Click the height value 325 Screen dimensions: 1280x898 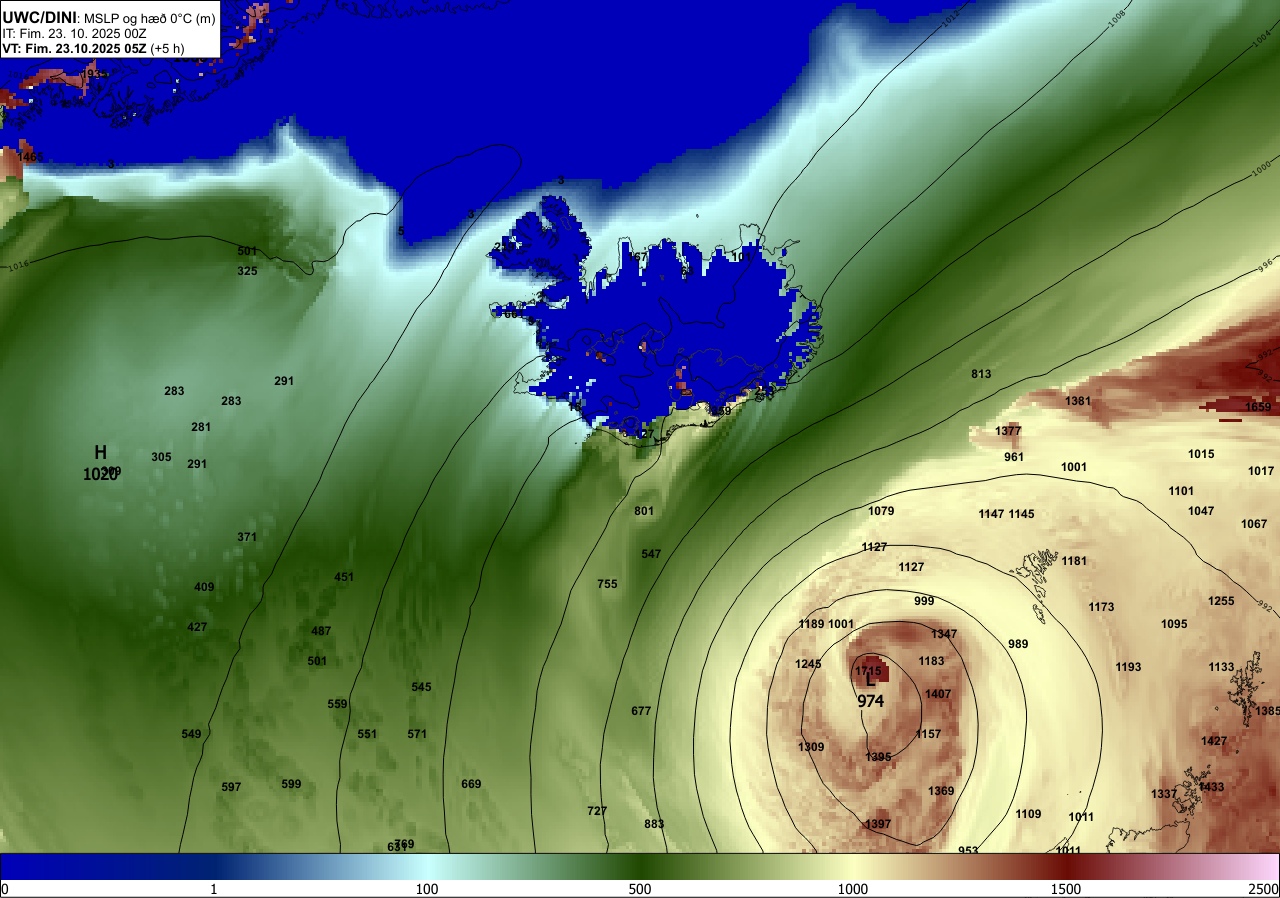click(247, 271)
